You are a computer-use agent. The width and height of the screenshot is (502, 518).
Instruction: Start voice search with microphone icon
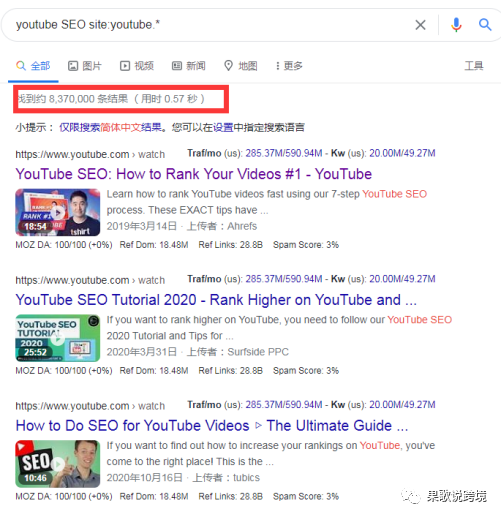[456, 25]
